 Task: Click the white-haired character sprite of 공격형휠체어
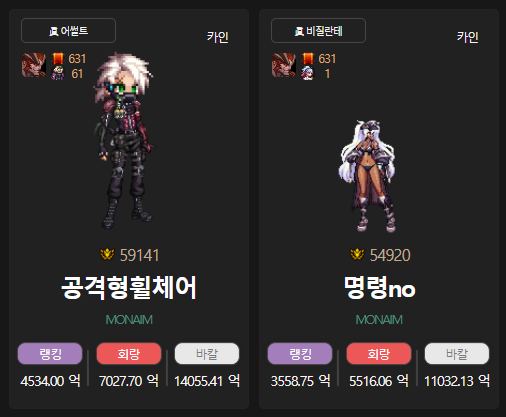coord(125,140)
